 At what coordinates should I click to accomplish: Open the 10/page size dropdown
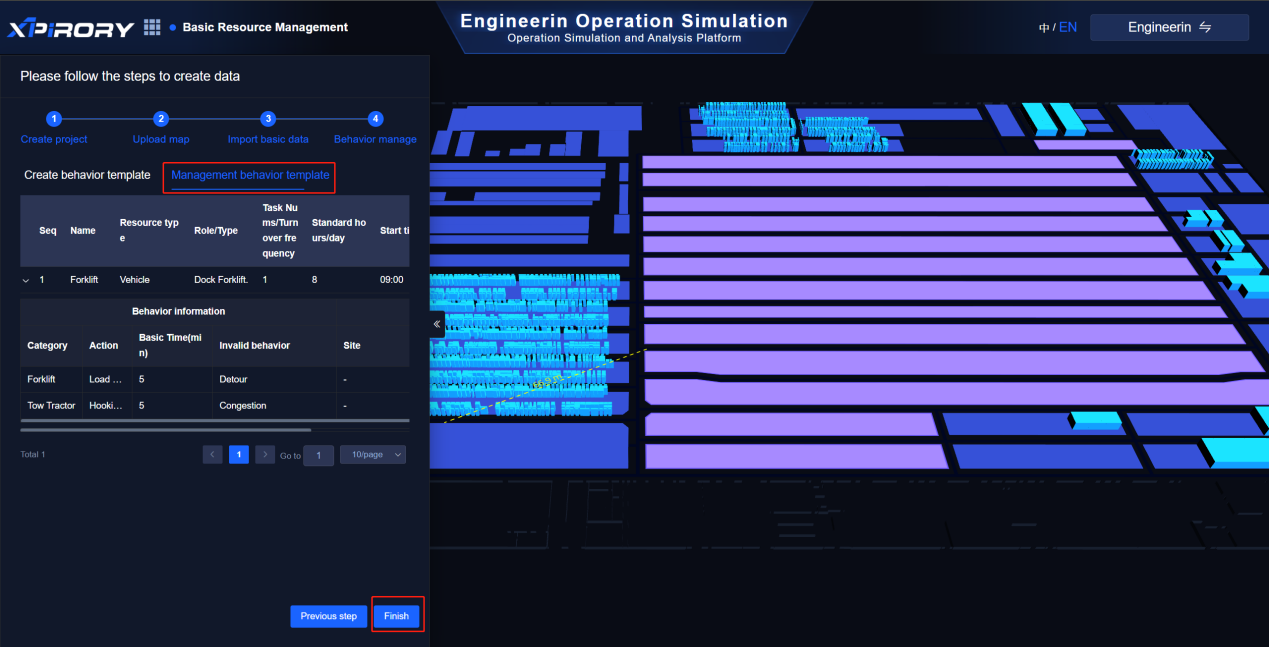click(372, 455)
